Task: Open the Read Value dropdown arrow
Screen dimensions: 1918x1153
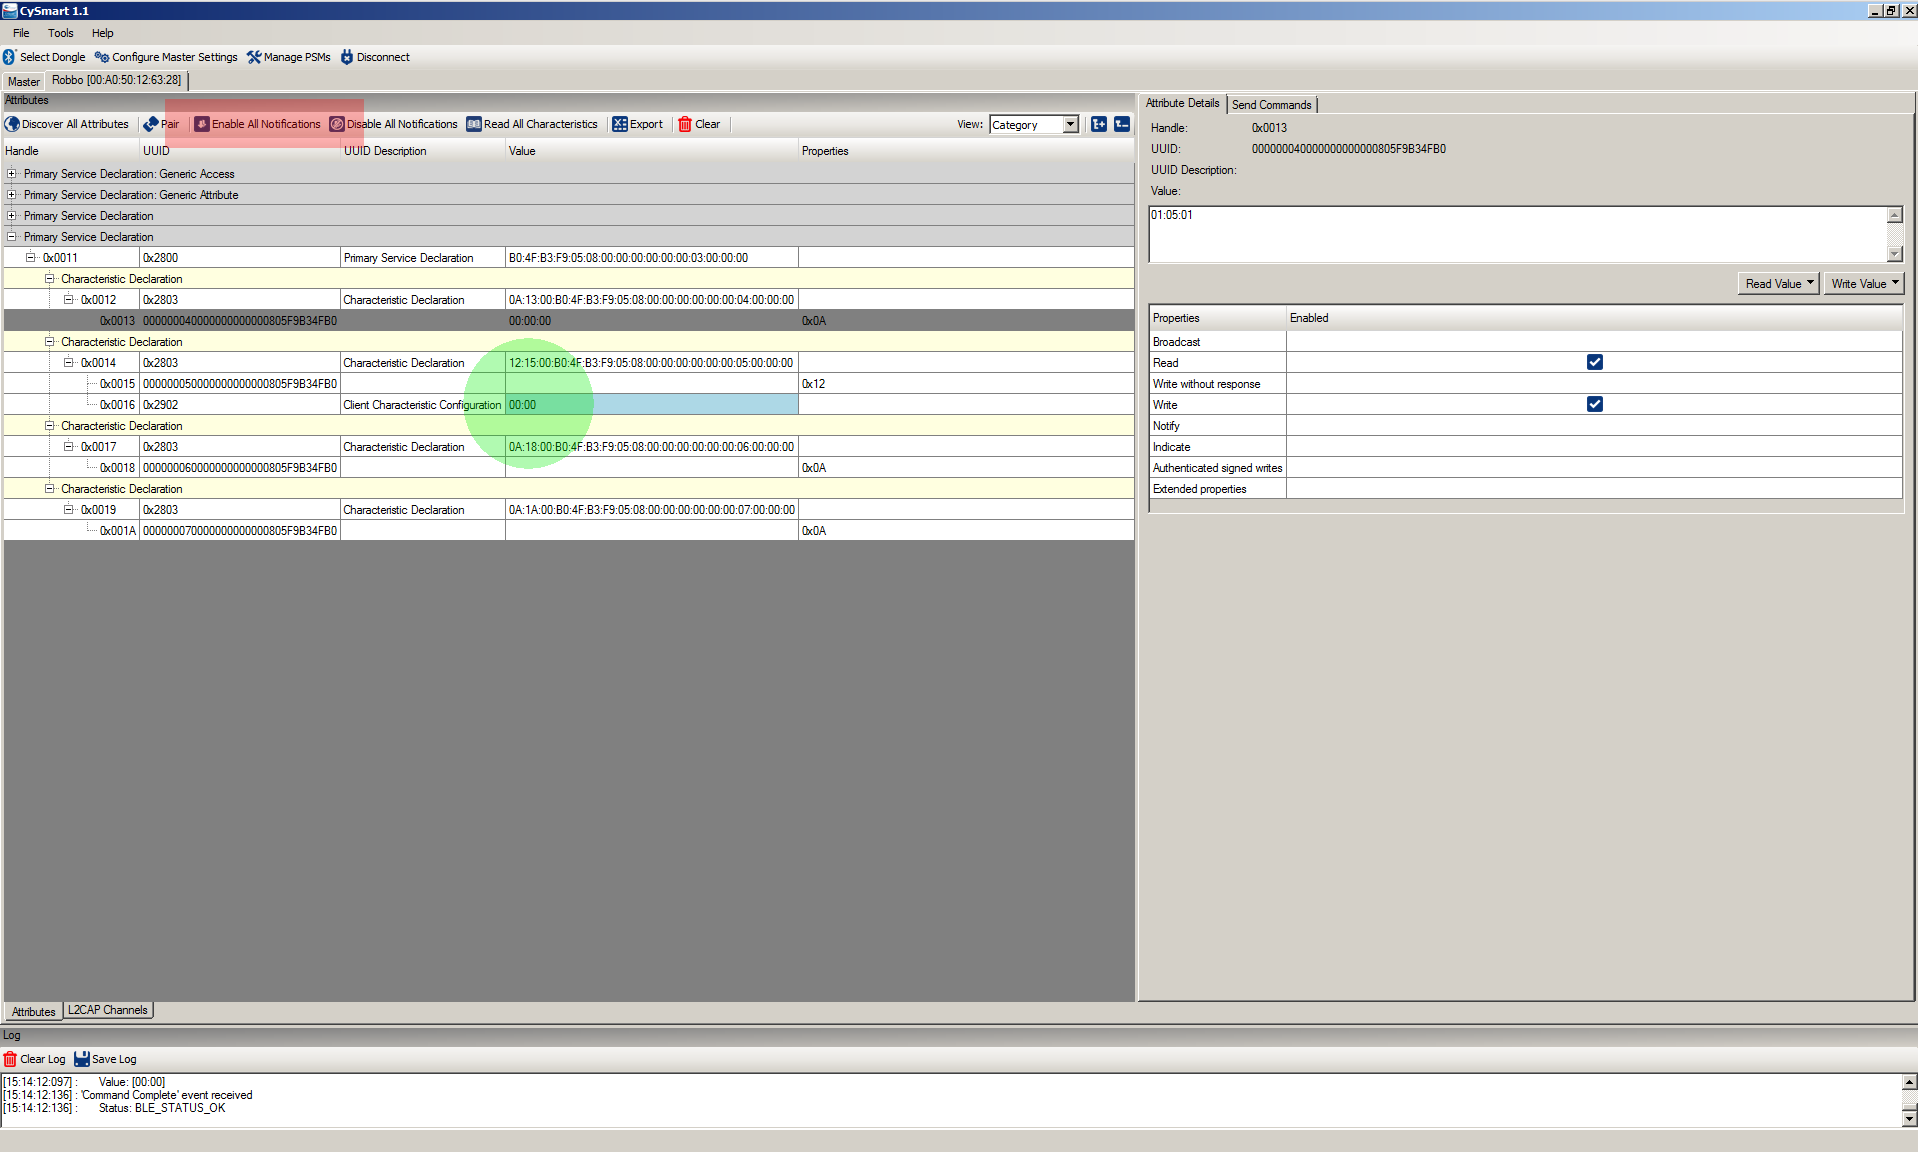Action: click(x=1810, y=283)
